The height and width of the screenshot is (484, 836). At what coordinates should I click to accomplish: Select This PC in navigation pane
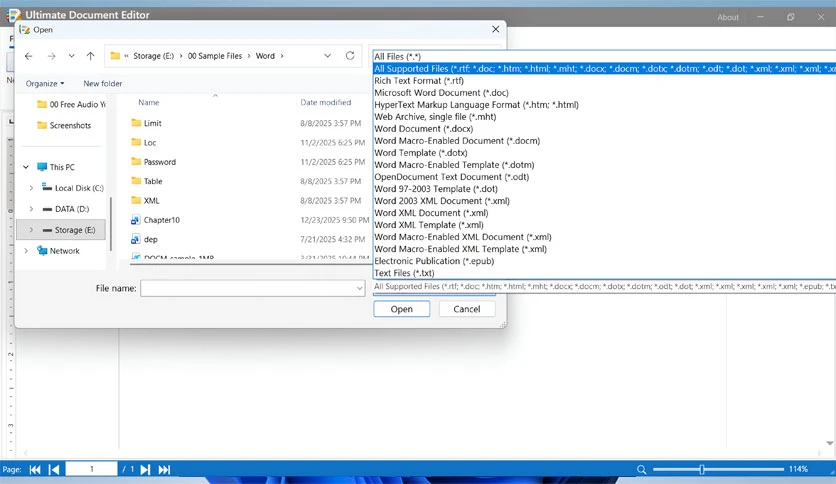(x=56, y=167)
